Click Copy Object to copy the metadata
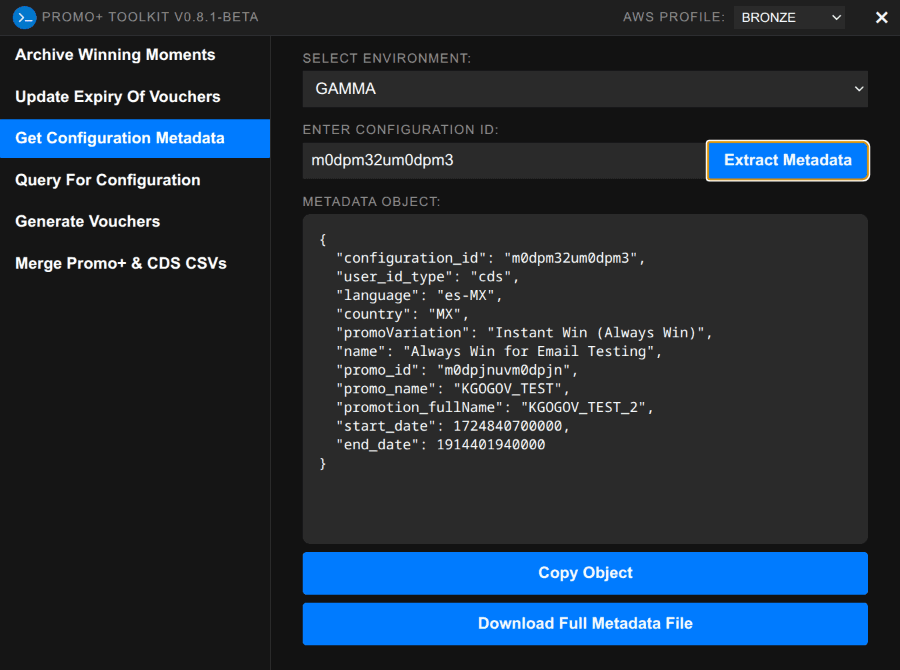The image size is (900, 670). (x=585, y=573)
